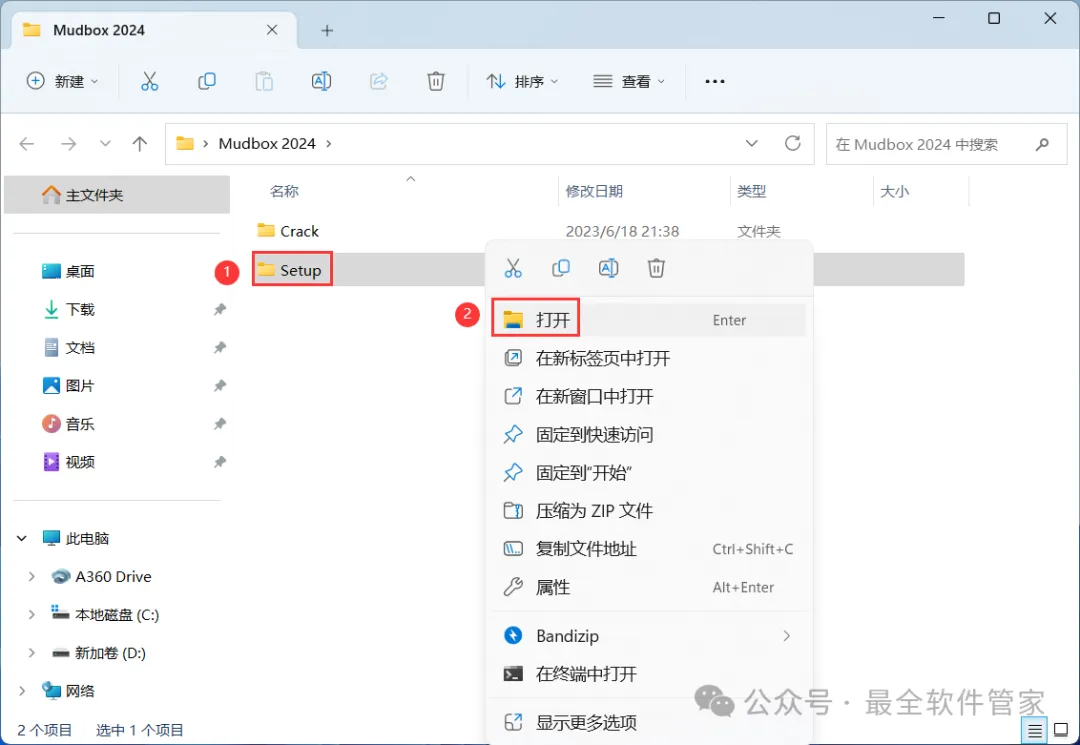Choose 显示更多选项 in context menu
Image resolution: width=1080 pixels, height=745 pixels.
(650, 722)
